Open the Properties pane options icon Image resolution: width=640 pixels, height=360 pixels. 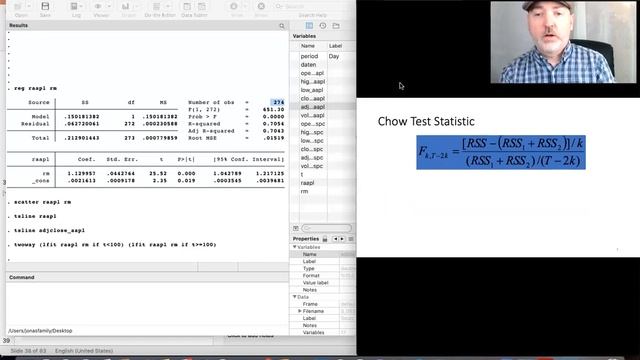pyautogui.click(x=351, y=239)
